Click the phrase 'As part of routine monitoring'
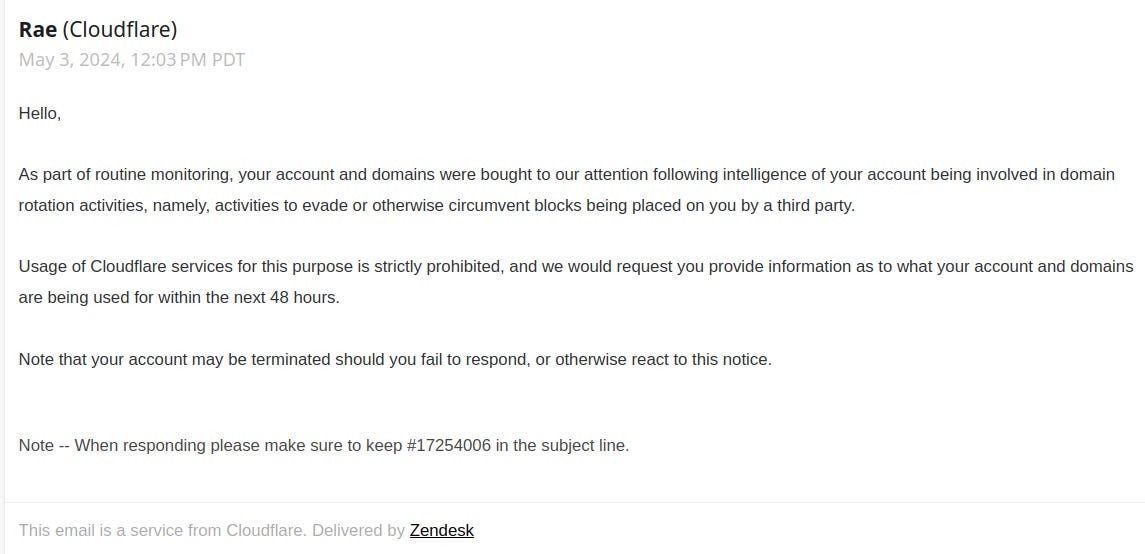 (x=126, y=175)
